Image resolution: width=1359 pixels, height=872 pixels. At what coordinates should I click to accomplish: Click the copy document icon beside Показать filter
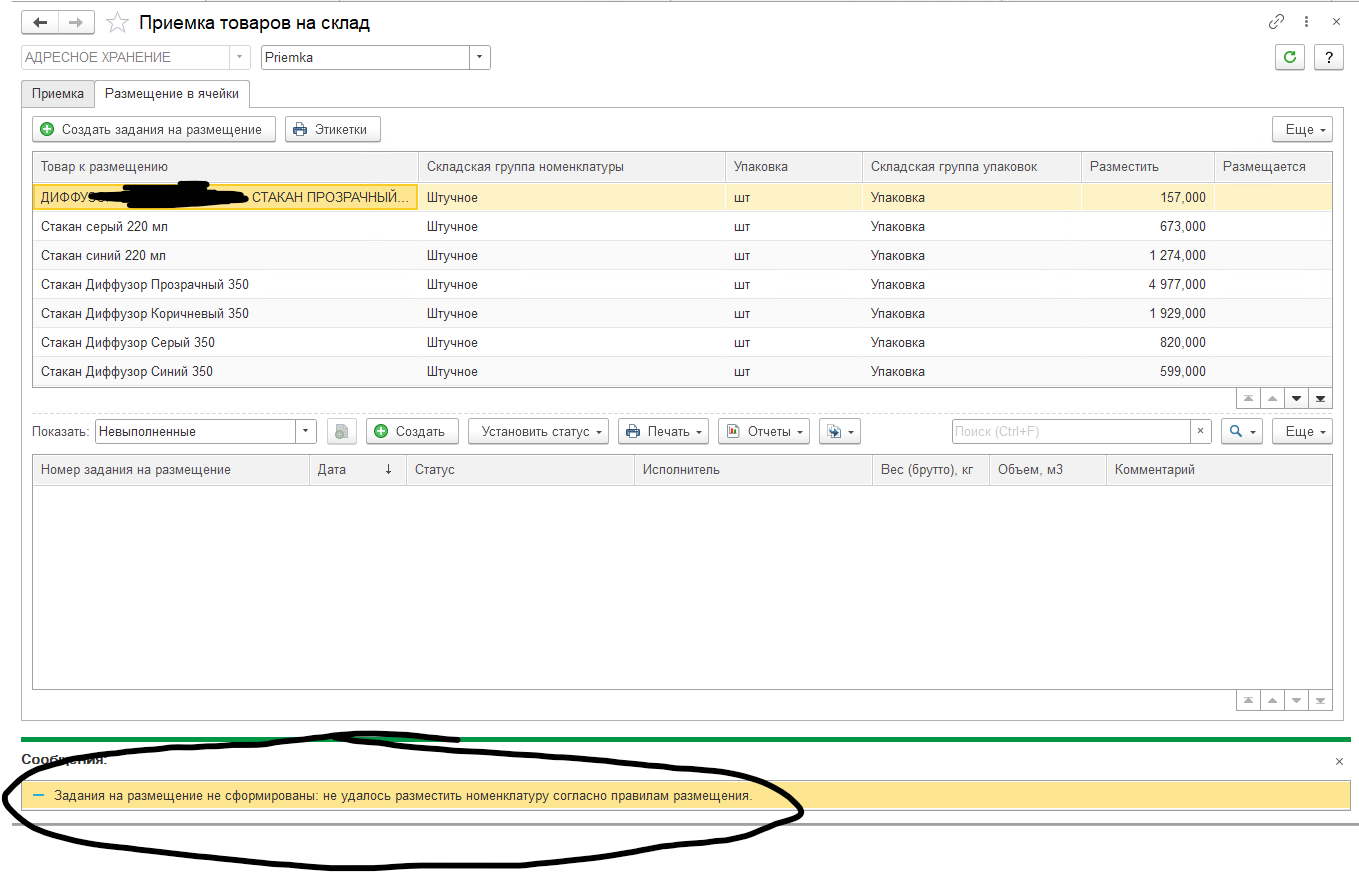click(342, 432)
